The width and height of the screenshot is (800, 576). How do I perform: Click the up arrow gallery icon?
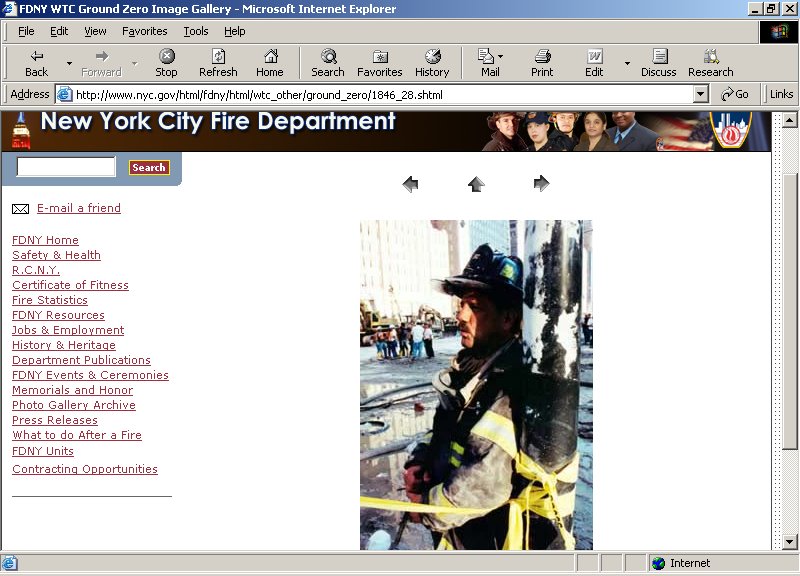pyautogui.click(x=476, y=184)
